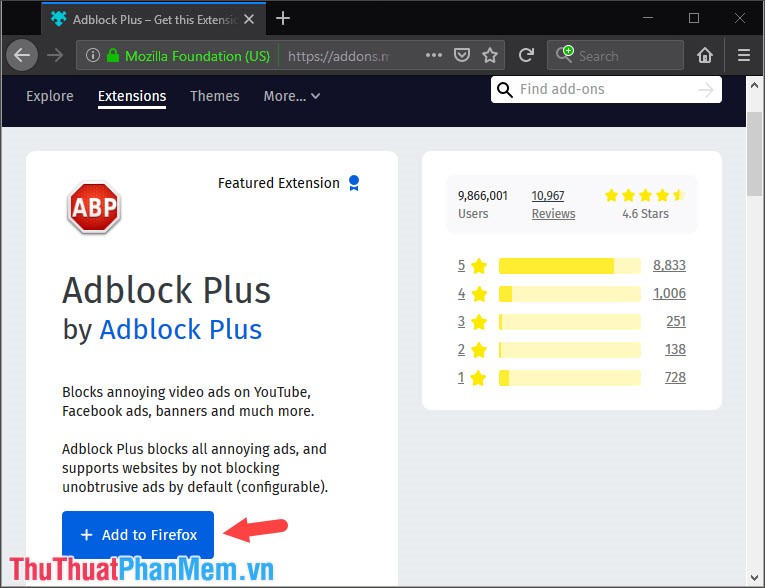Open the 1,006 four-star reviews count

click(669, 293)
